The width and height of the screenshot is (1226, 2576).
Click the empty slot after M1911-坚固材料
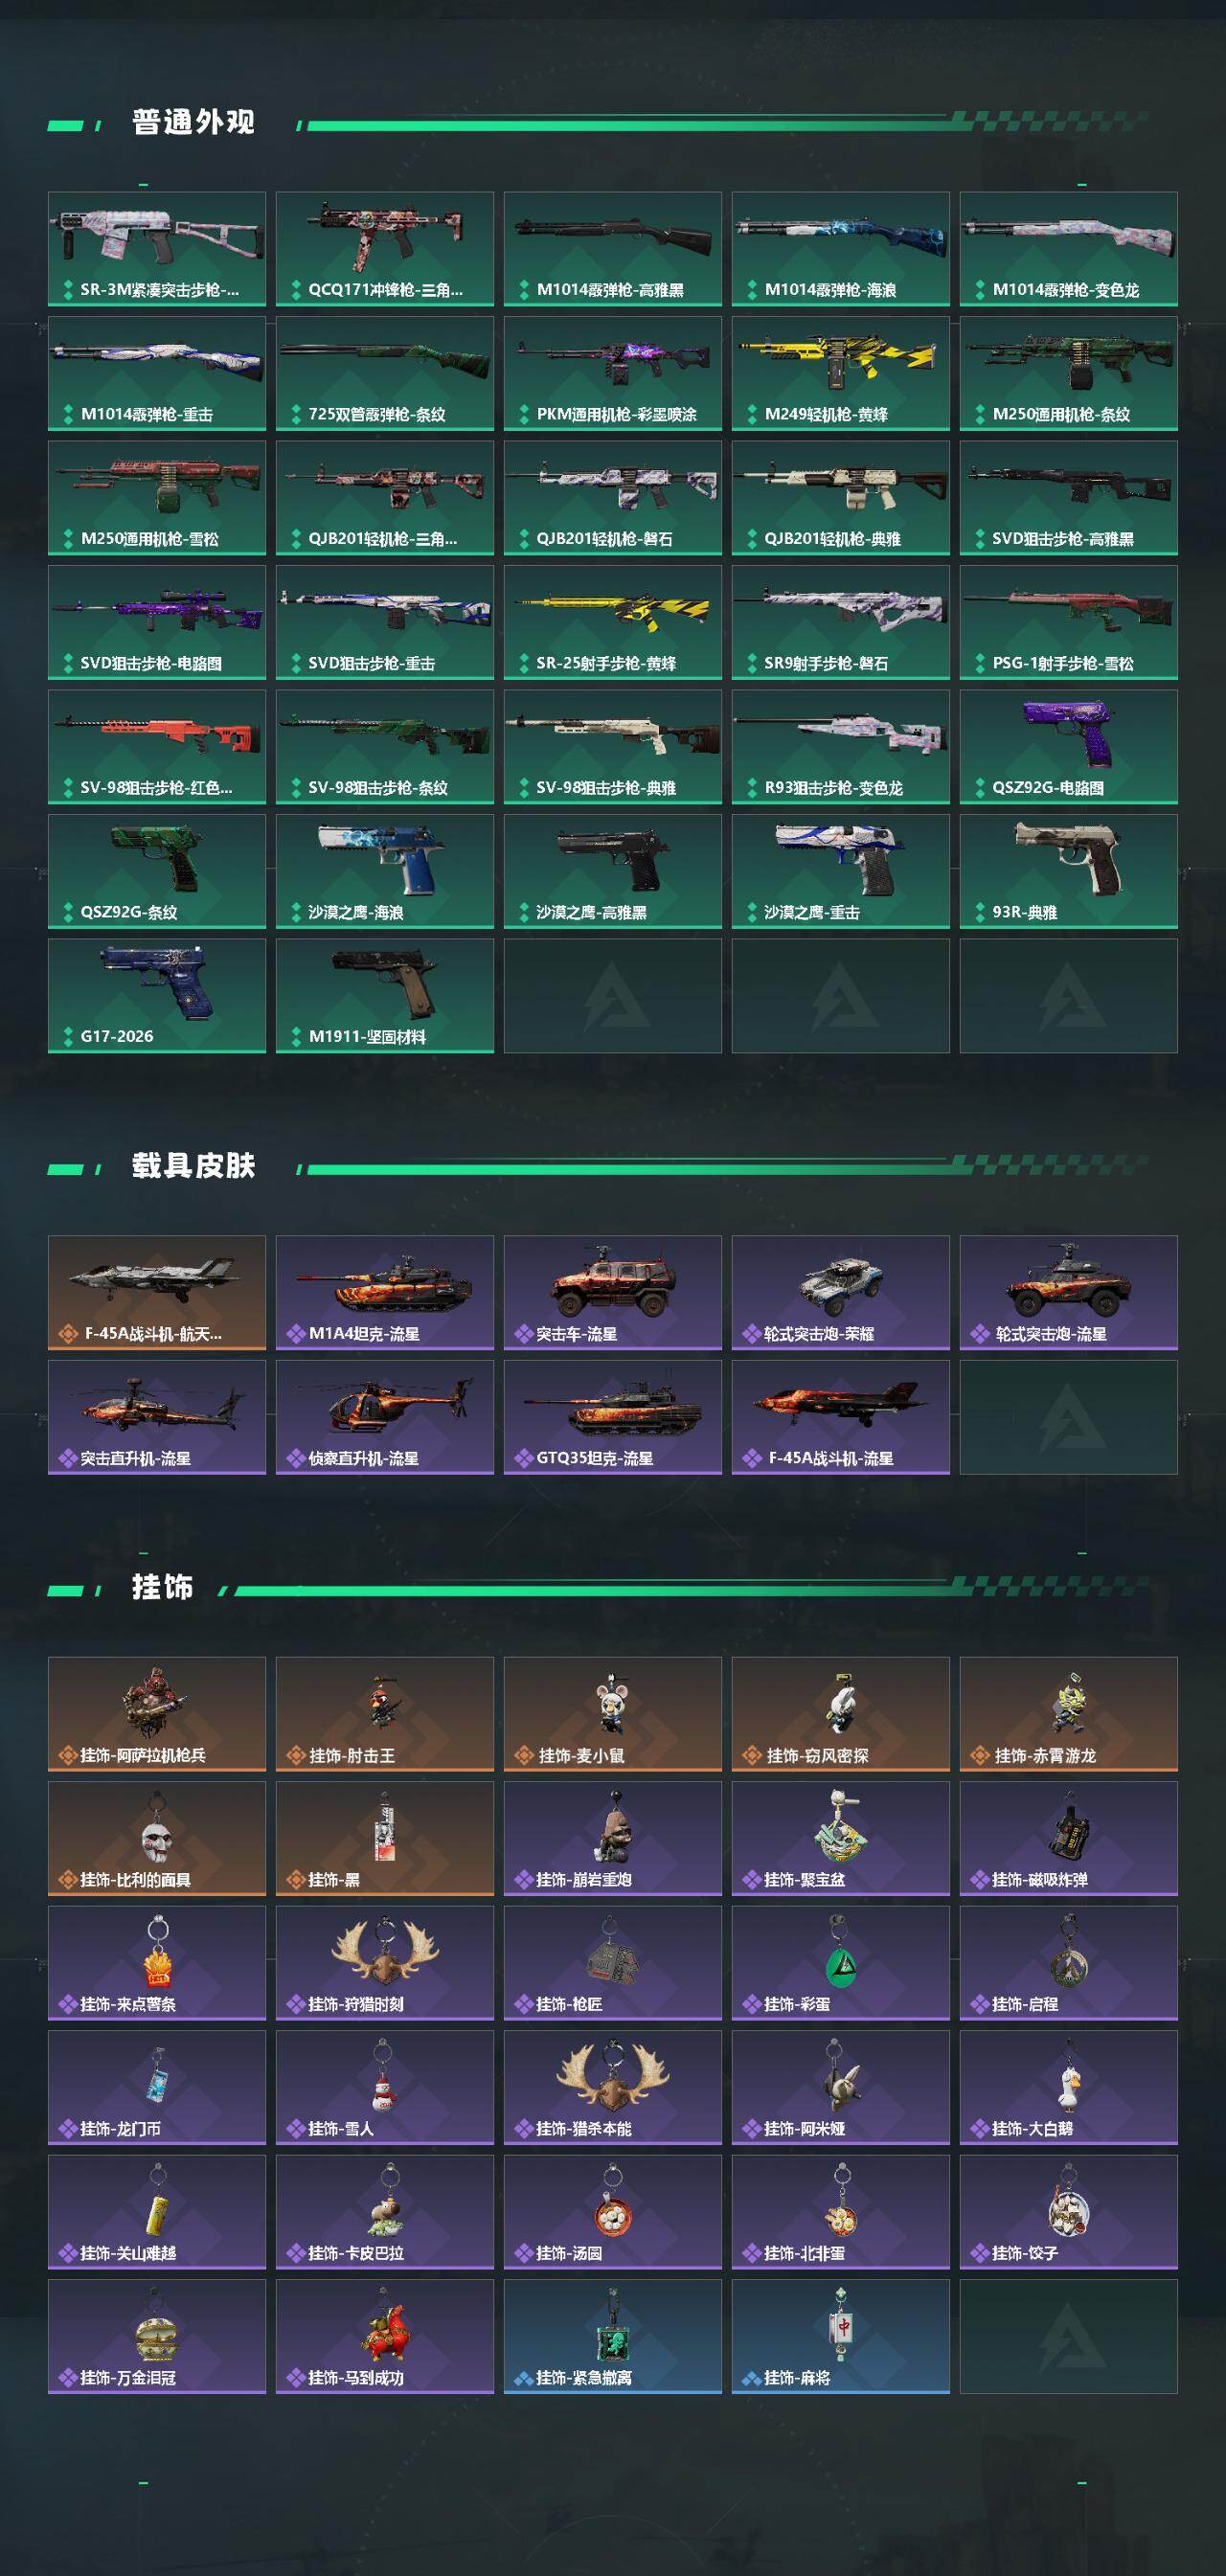tap(612, 995)
